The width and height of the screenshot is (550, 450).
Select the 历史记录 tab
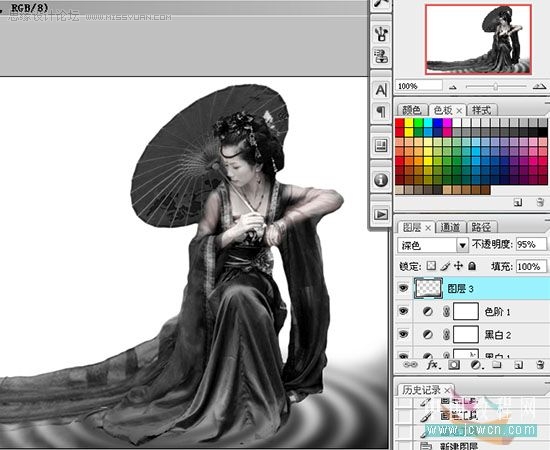click(421, 390)
